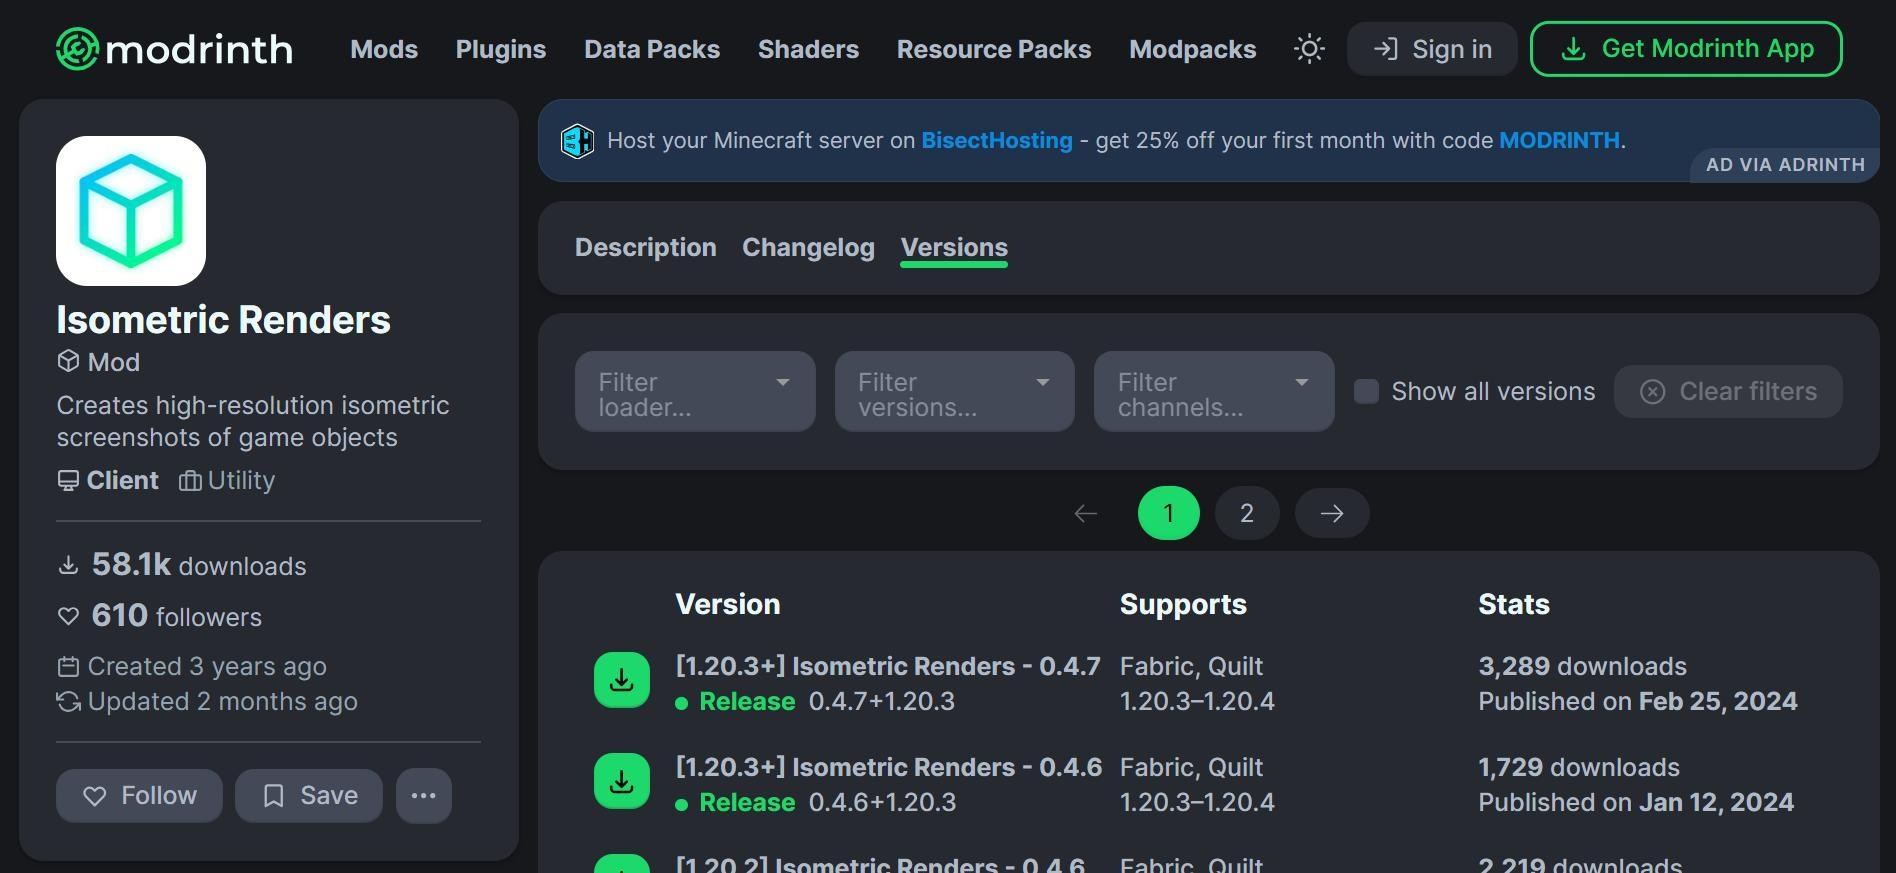Open the Filter channels dropdown

point(1213,392)
